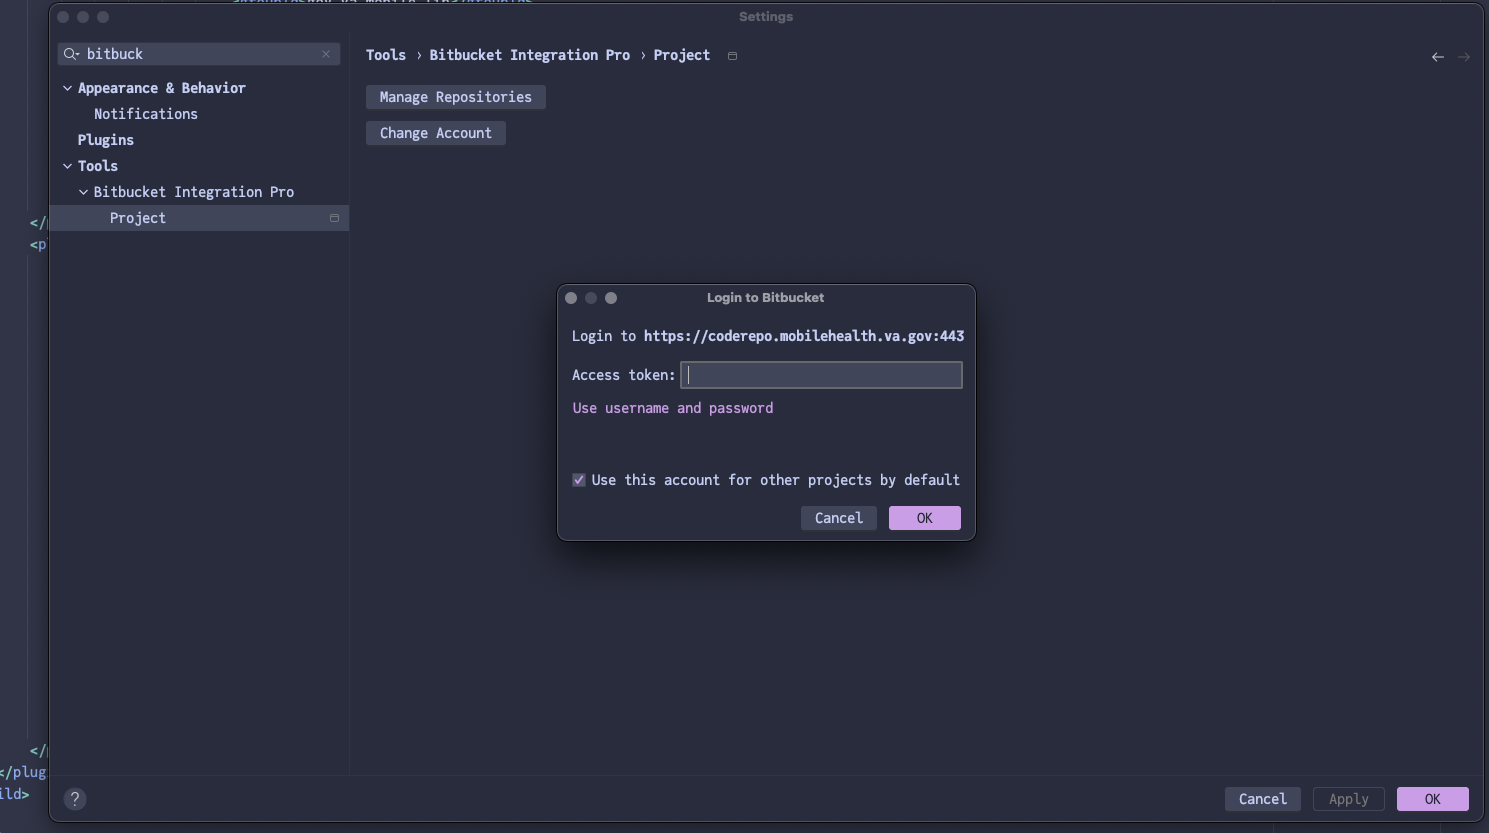This screenshot has width=1489, height=833.
Task: Collapse Bitbucket Integration Pro node
Action: coord(83,192)
